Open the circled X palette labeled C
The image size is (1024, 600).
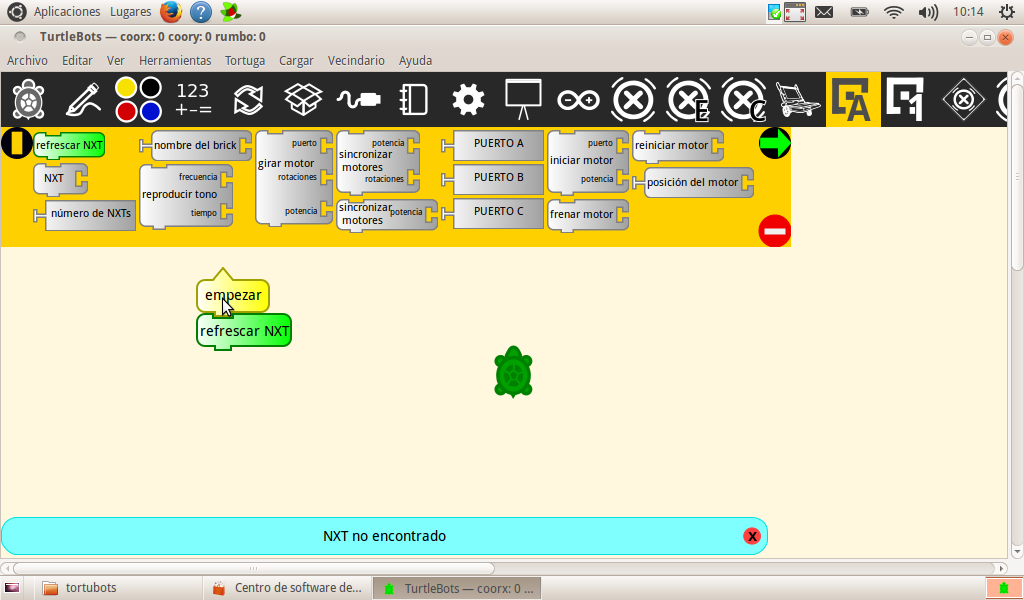(x=743, y=100)
